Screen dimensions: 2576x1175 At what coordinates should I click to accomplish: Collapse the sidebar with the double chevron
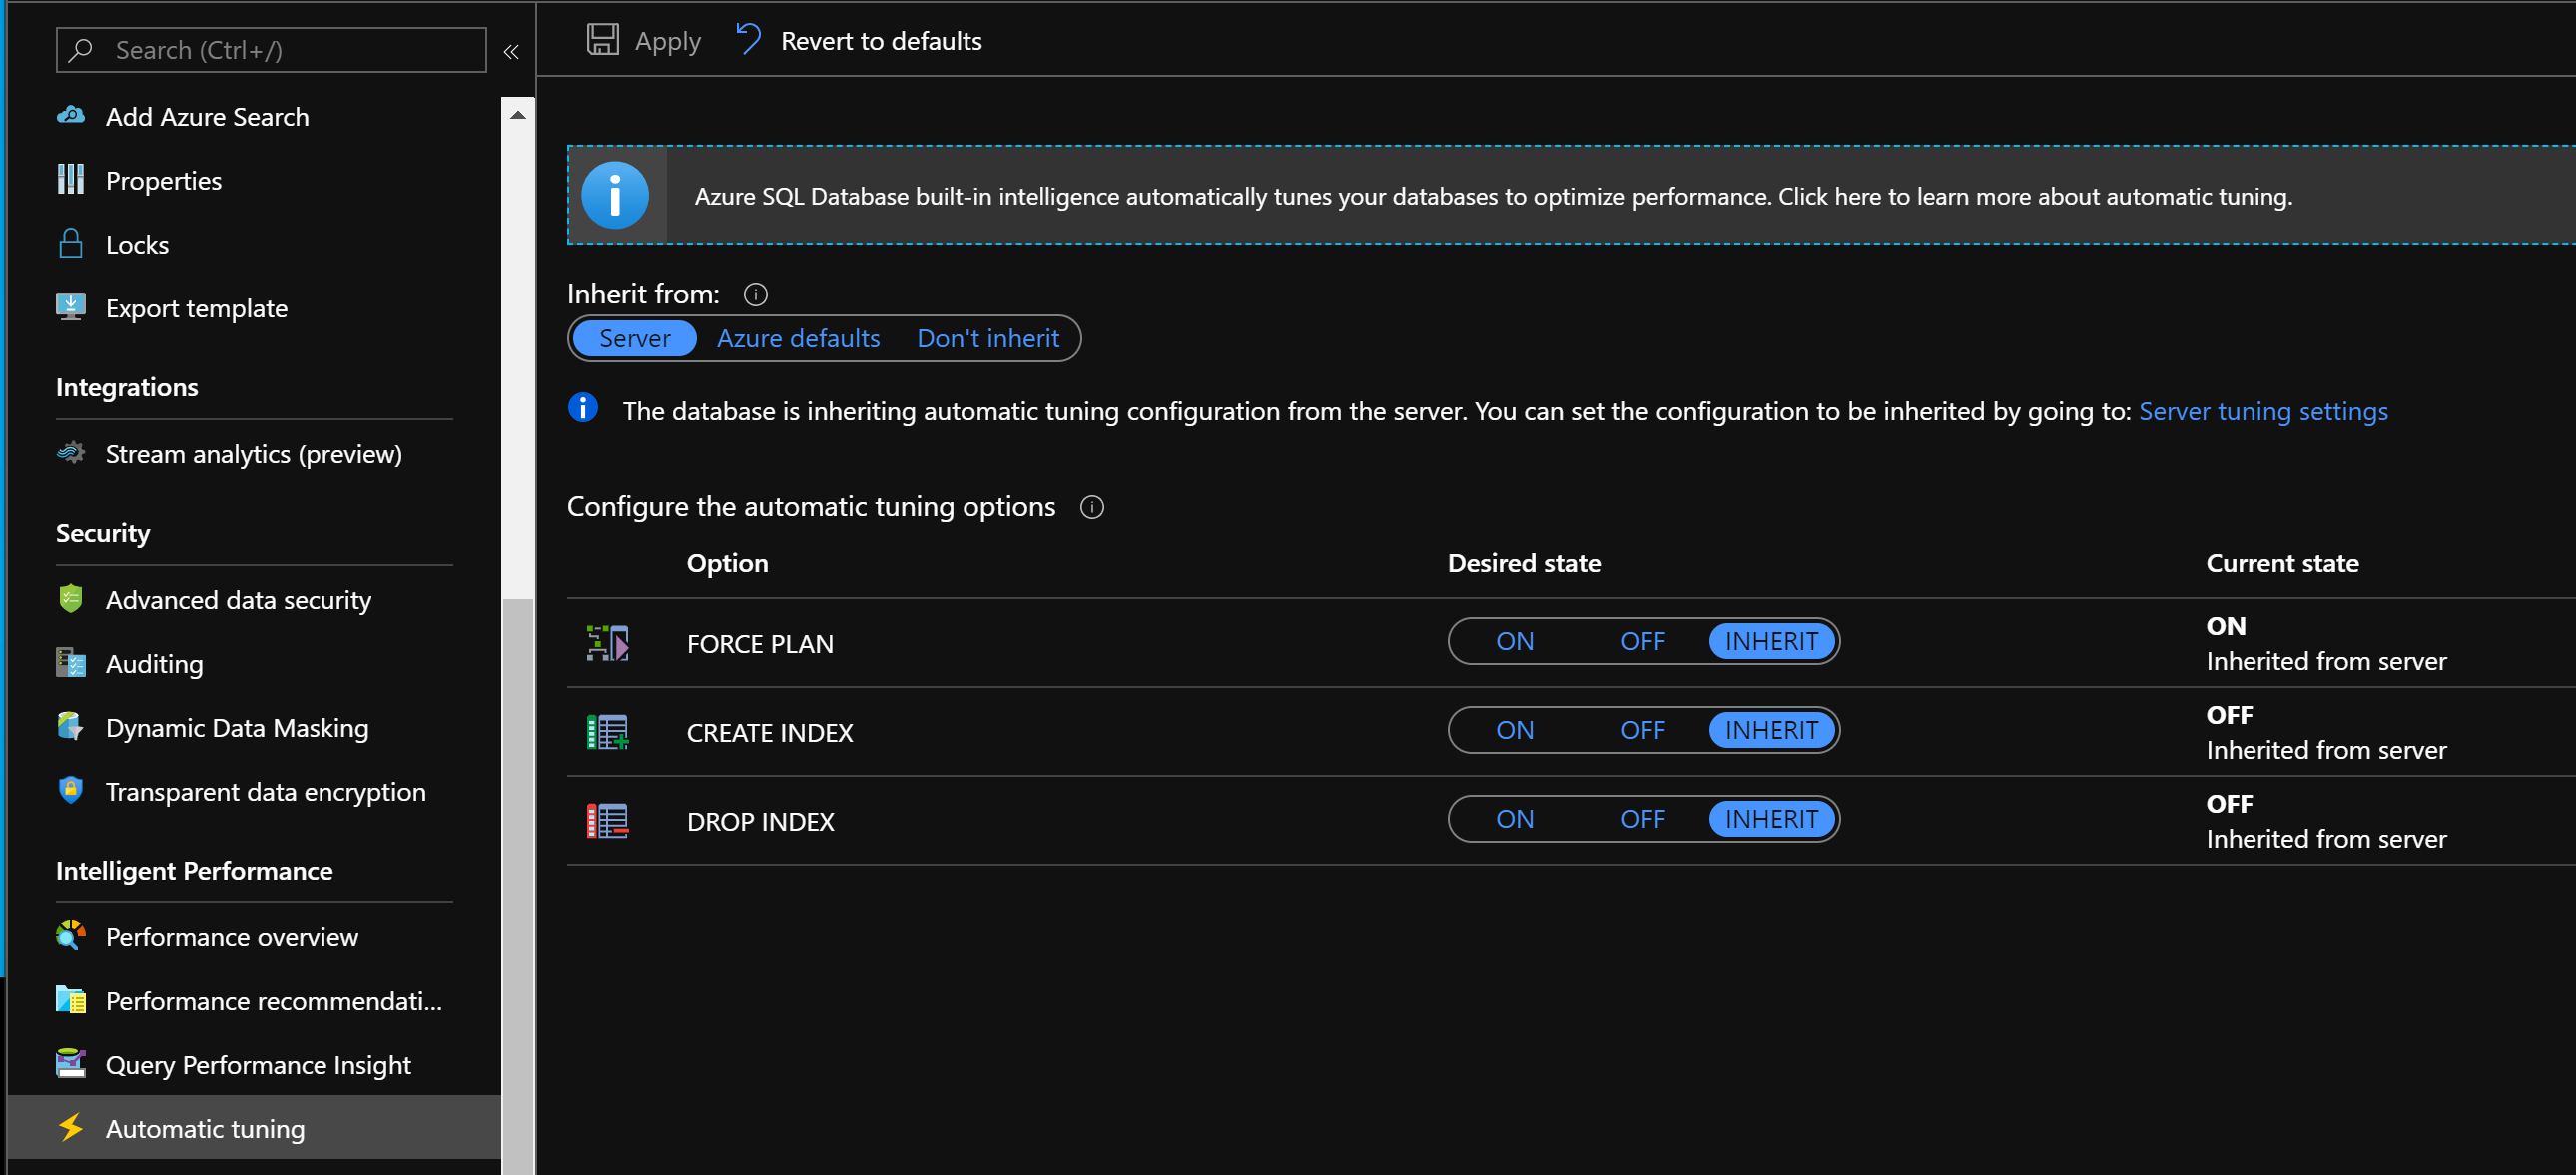click(x=511, y=51)
